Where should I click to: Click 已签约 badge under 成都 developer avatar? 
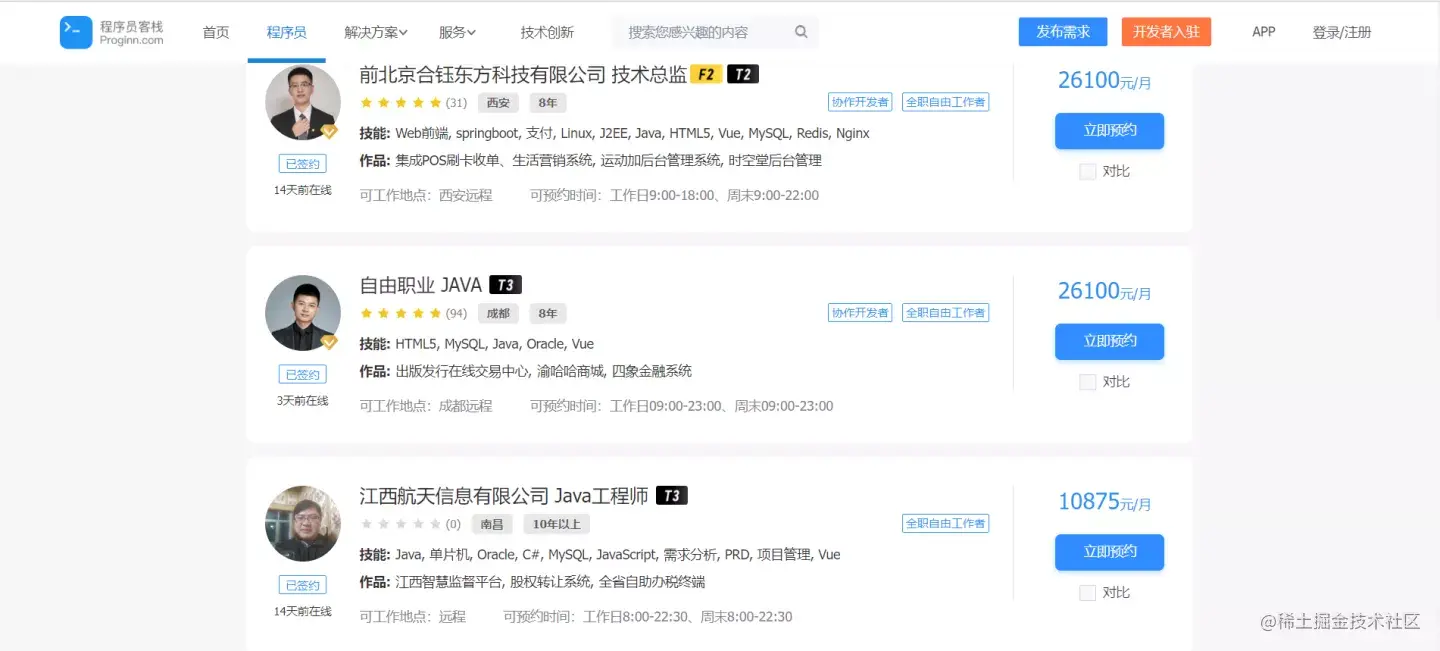click(303, 375)
